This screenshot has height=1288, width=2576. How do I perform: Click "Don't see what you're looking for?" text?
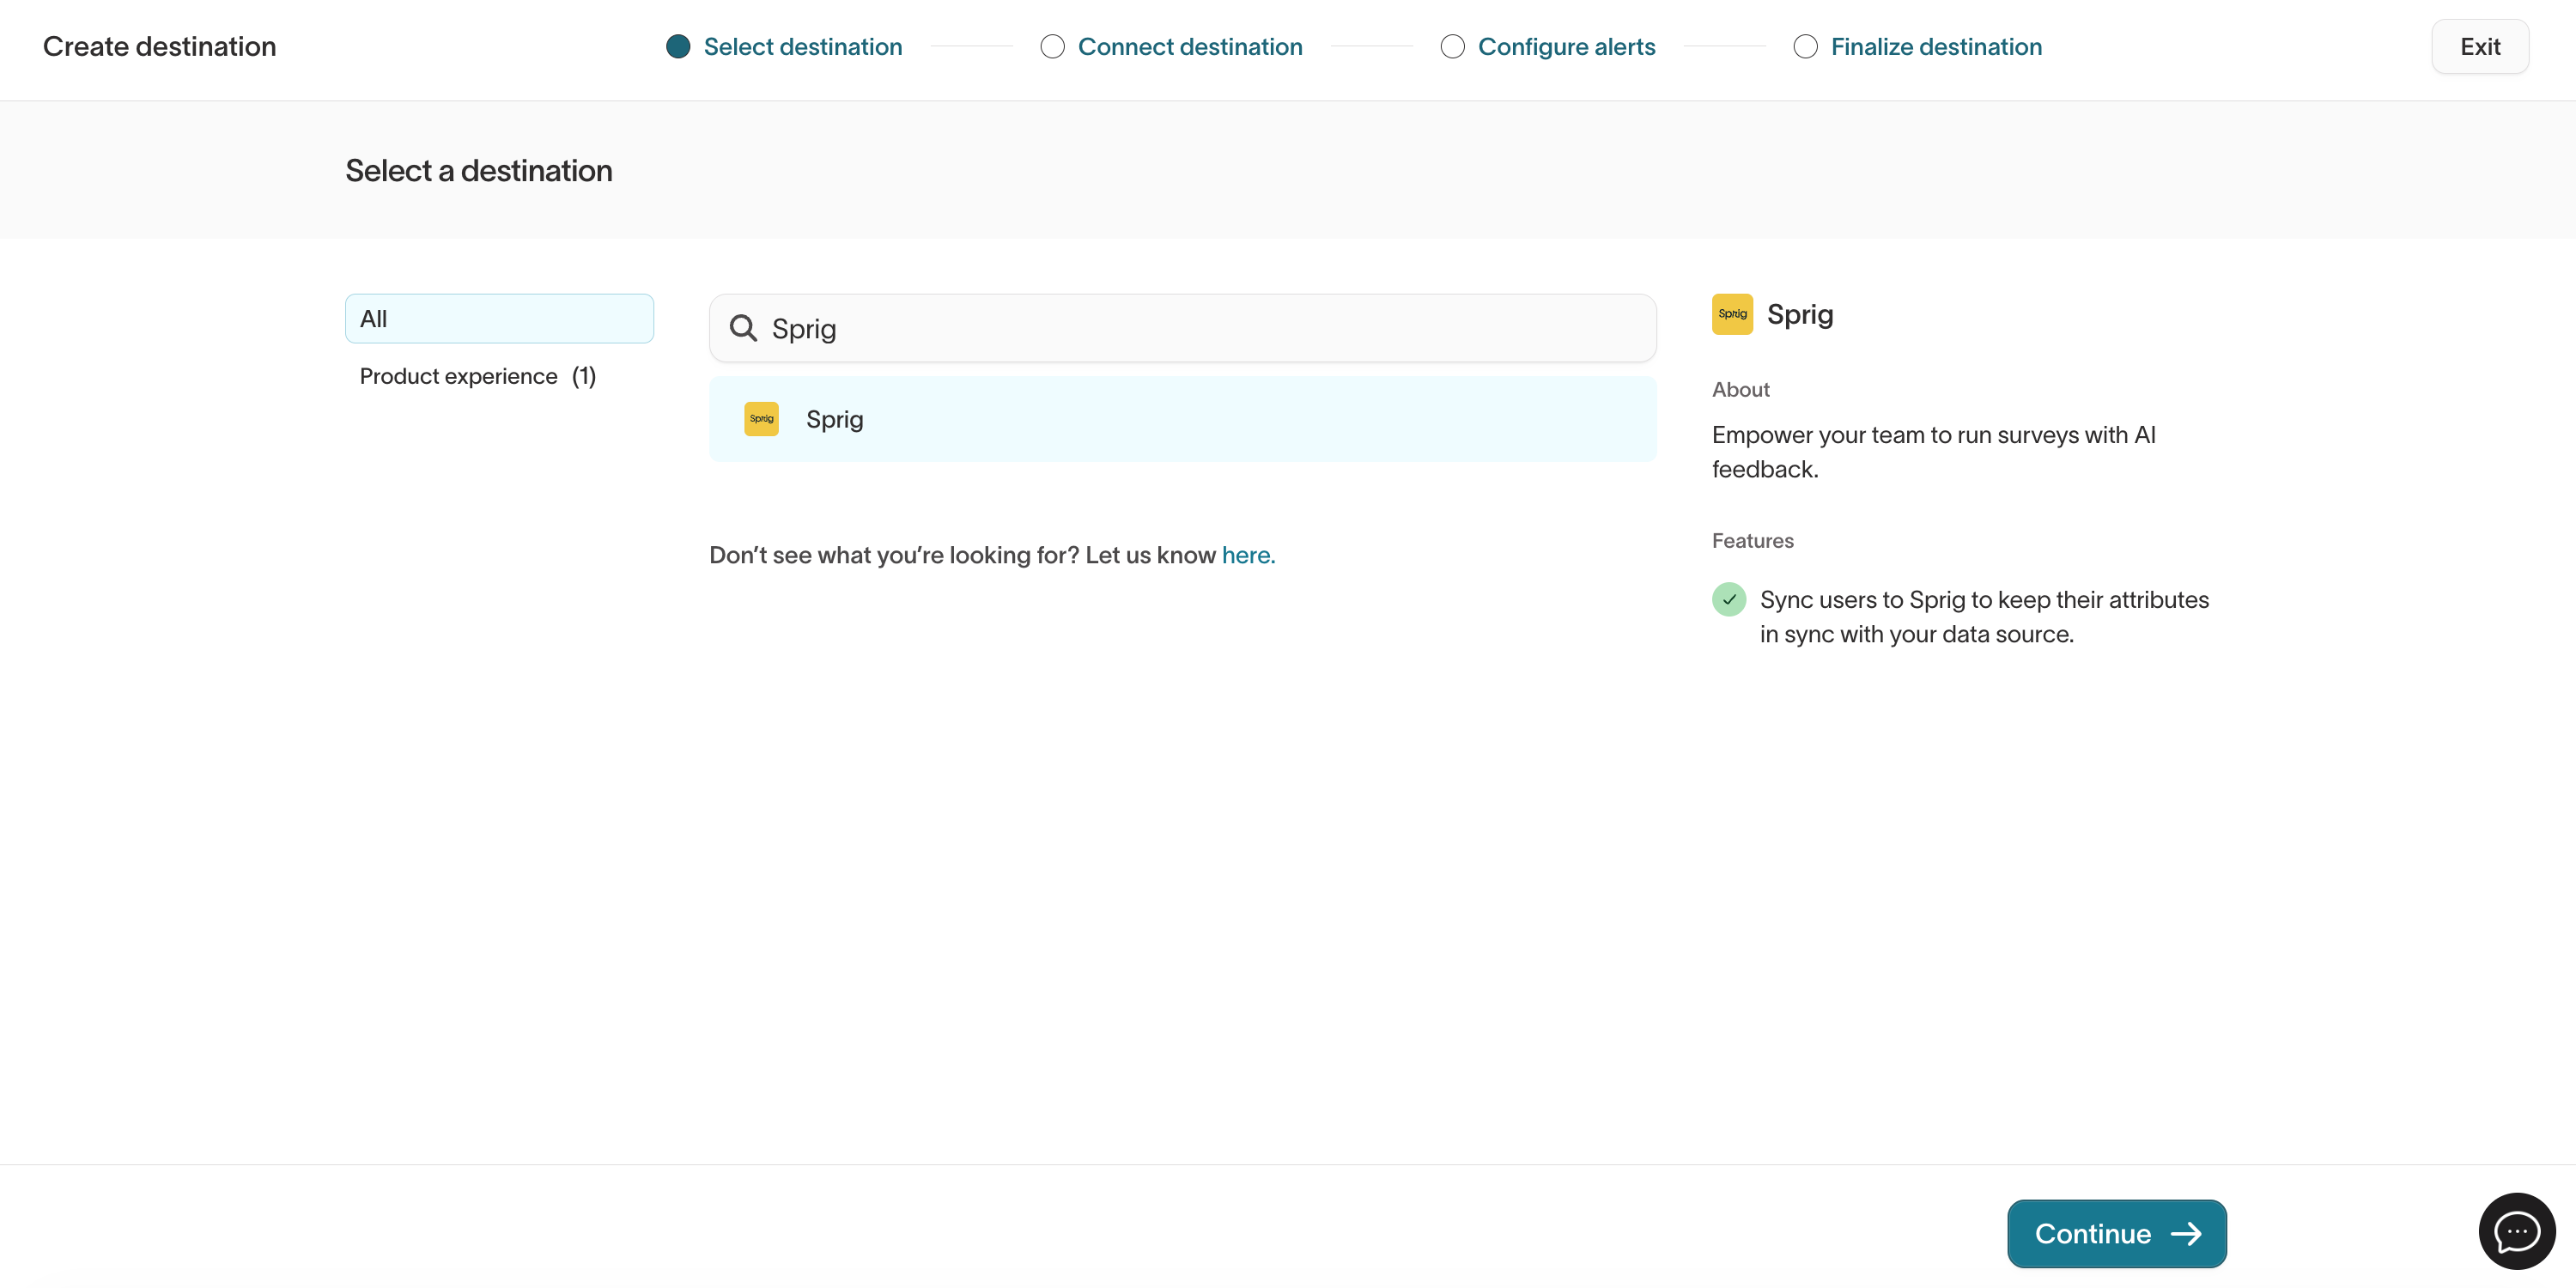[x=893, y=555]
